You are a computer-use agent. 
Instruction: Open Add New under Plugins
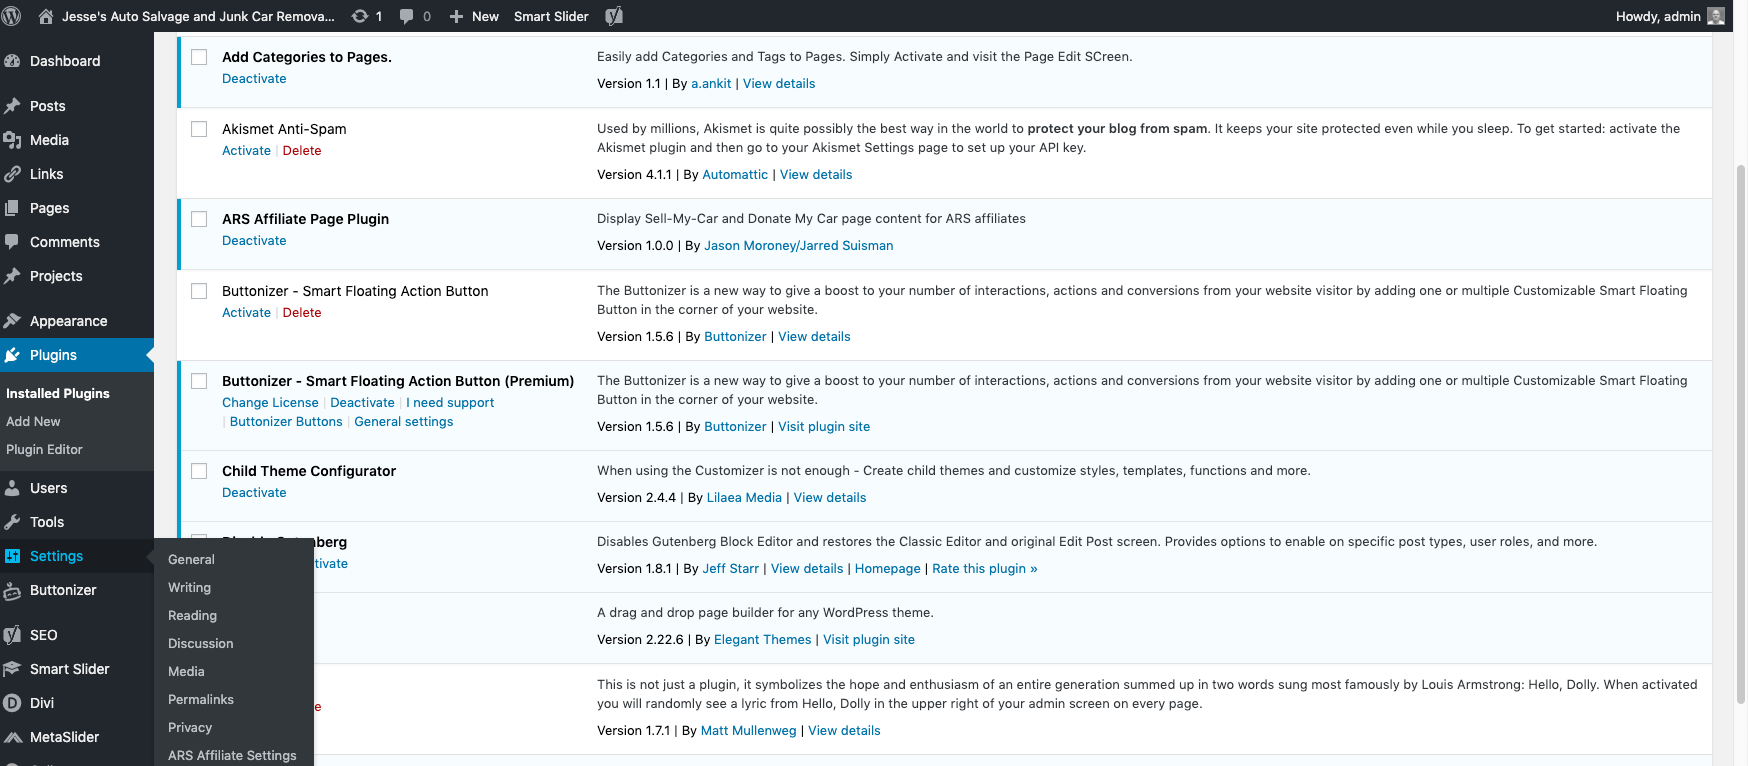coord(33,422)
